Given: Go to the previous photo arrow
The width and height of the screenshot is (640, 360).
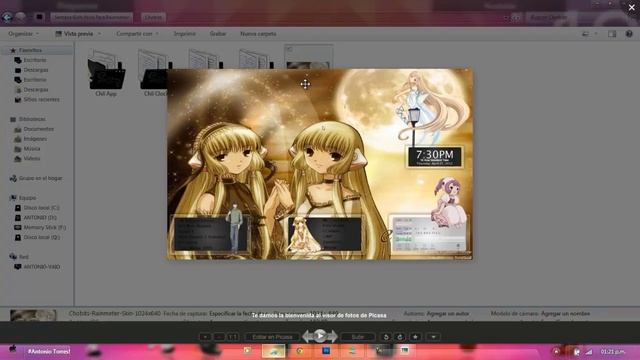Looking at the screenshot, I should click(x=307, y=336).
